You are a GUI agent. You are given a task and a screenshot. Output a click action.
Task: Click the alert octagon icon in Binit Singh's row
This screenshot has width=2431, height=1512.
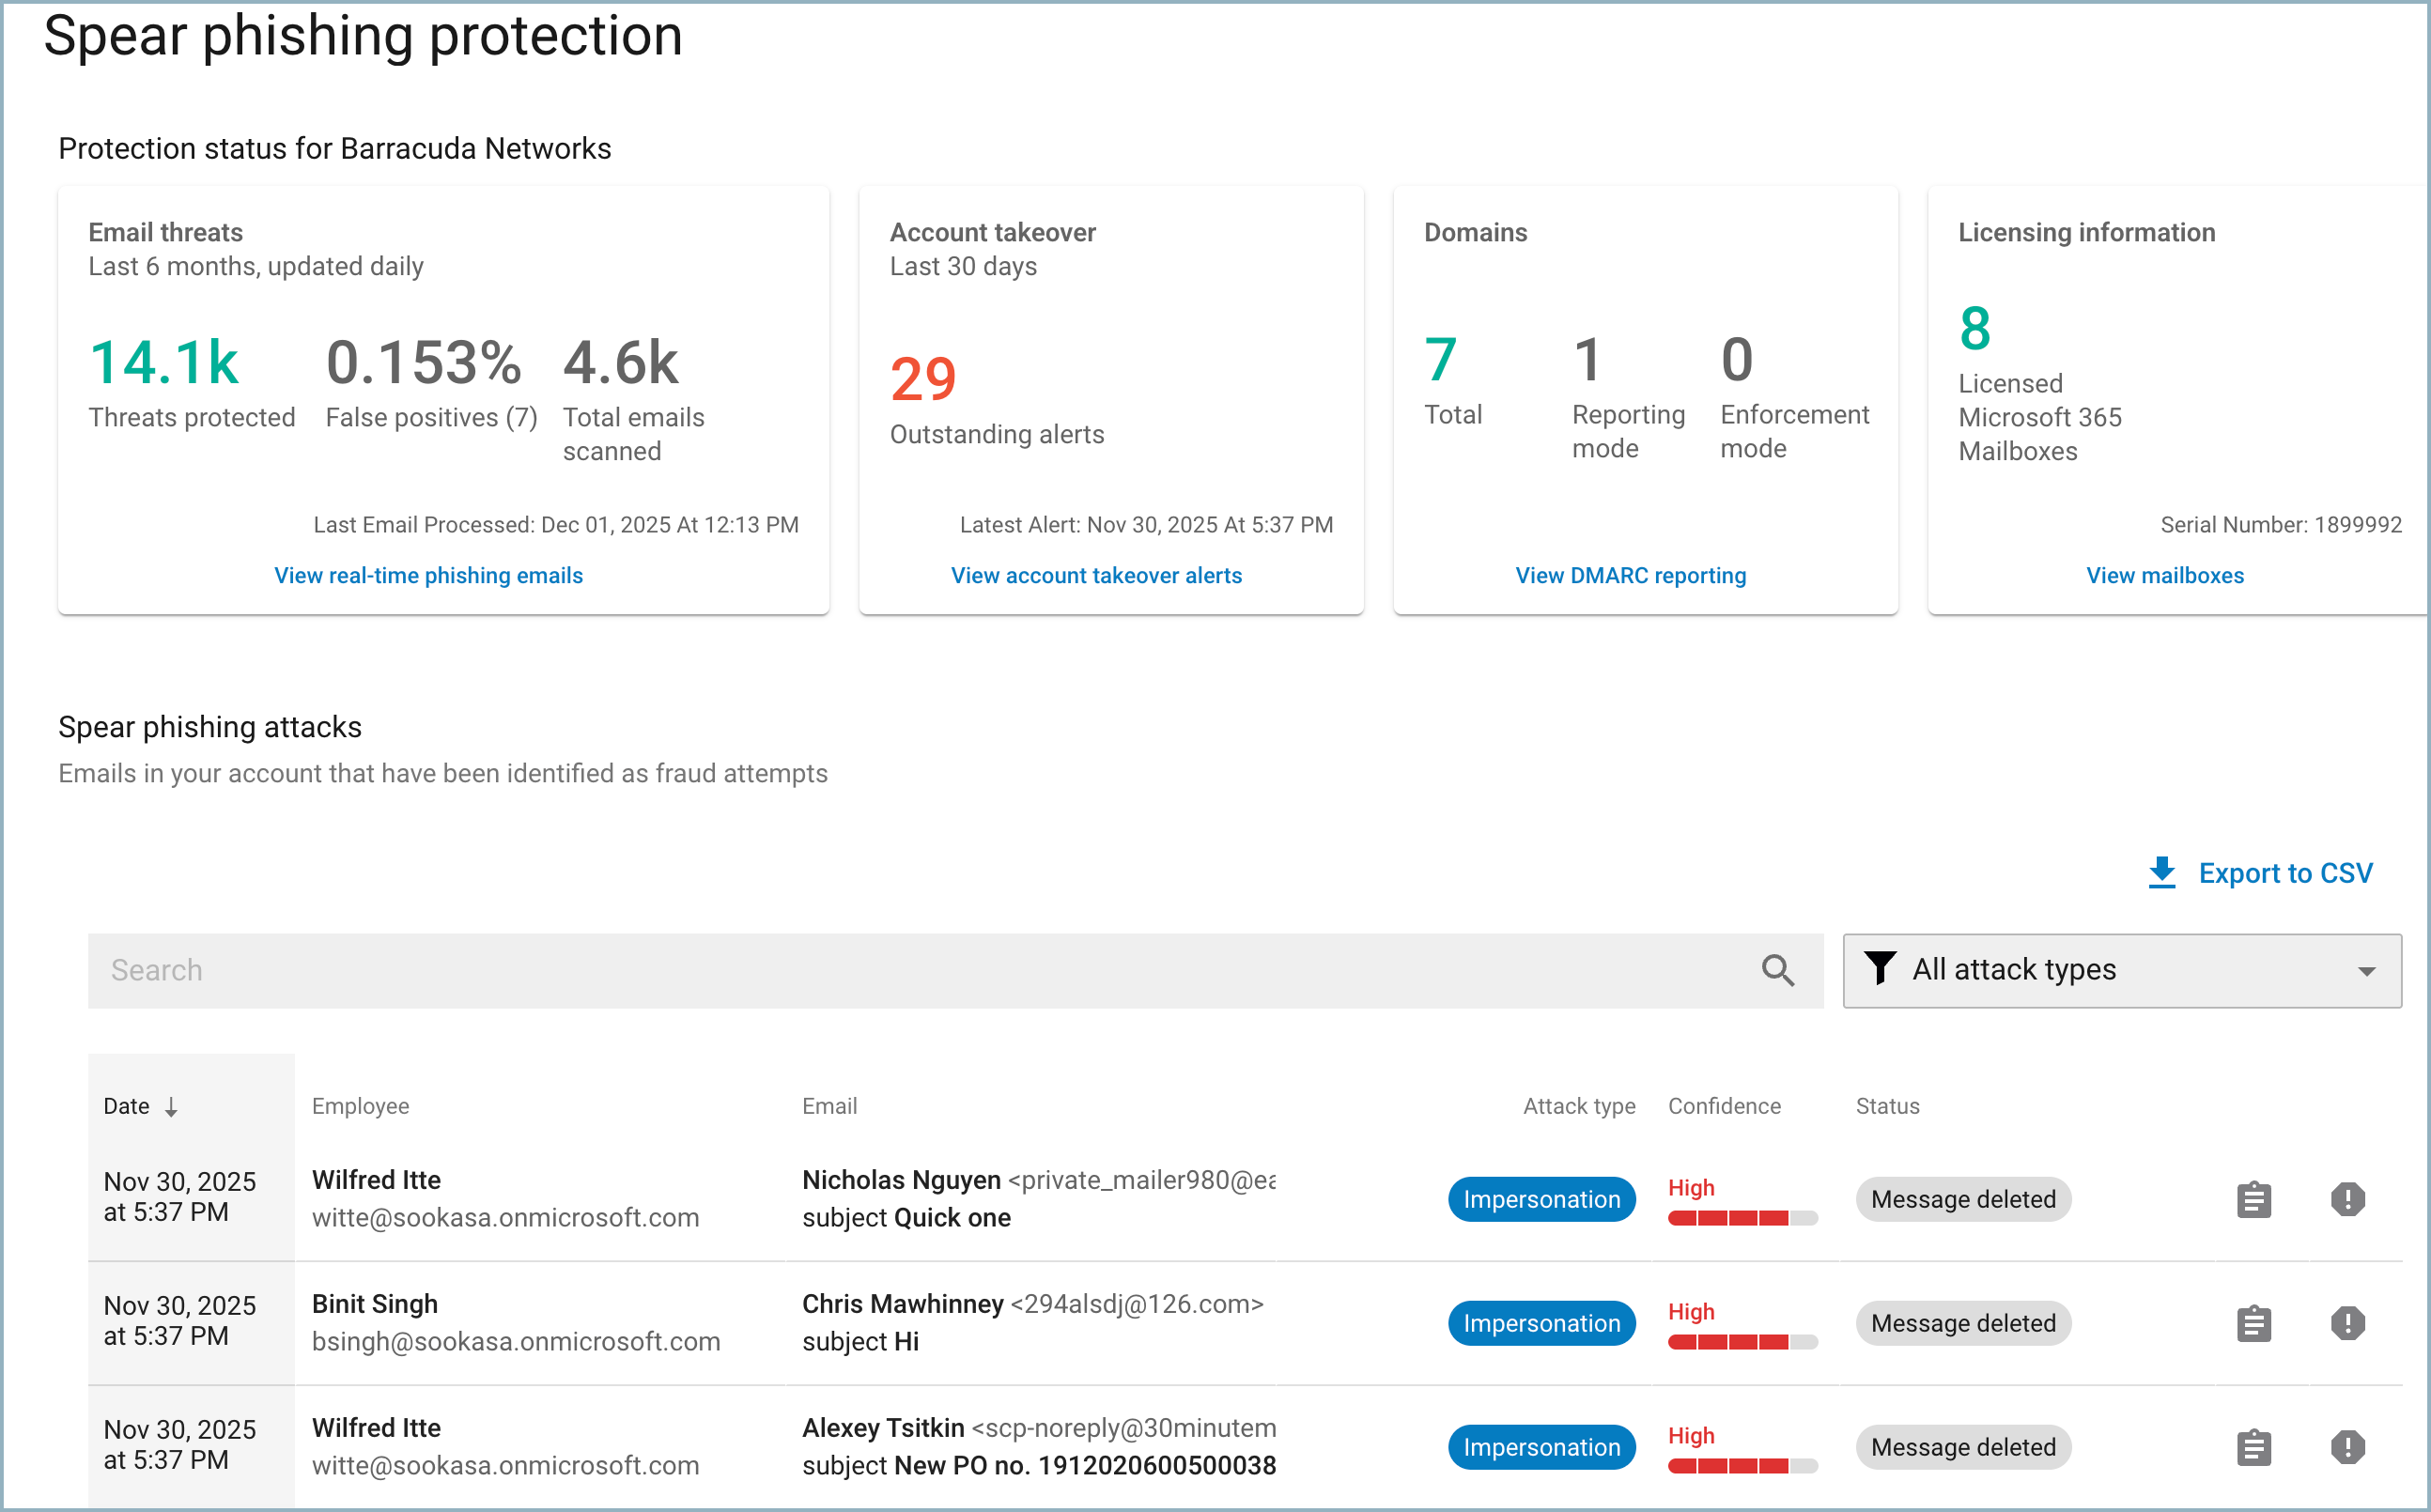[x=2347, y=1323]
